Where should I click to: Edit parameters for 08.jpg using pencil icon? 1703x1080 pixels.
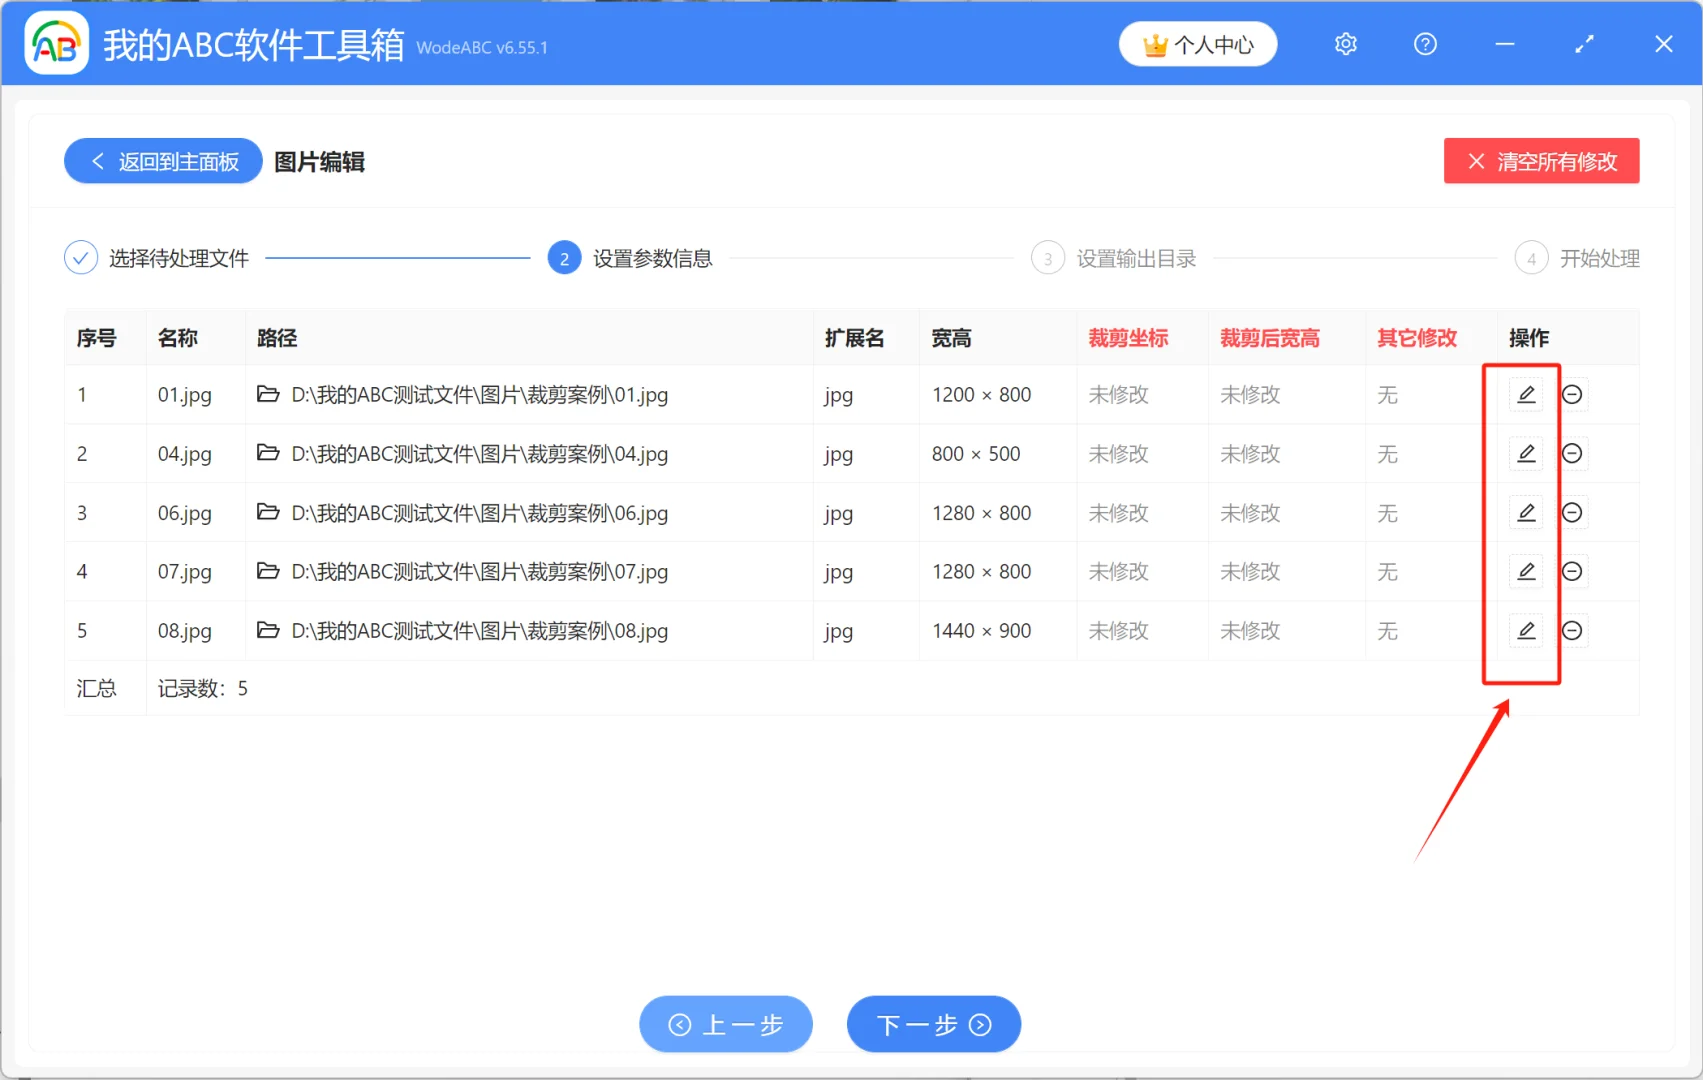(1526, 630)
